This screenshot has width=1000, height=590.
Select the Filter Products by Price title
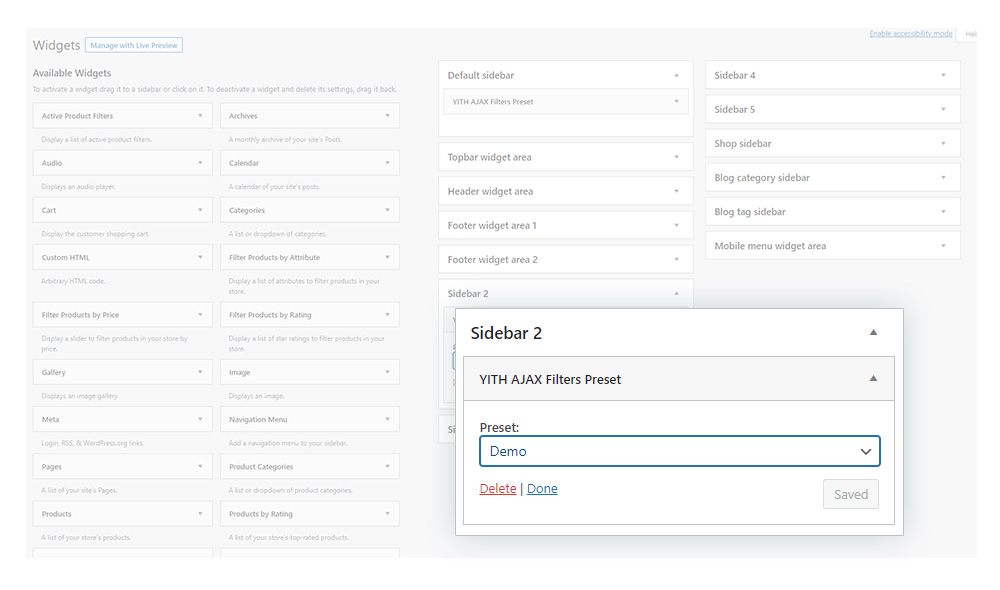80,315
